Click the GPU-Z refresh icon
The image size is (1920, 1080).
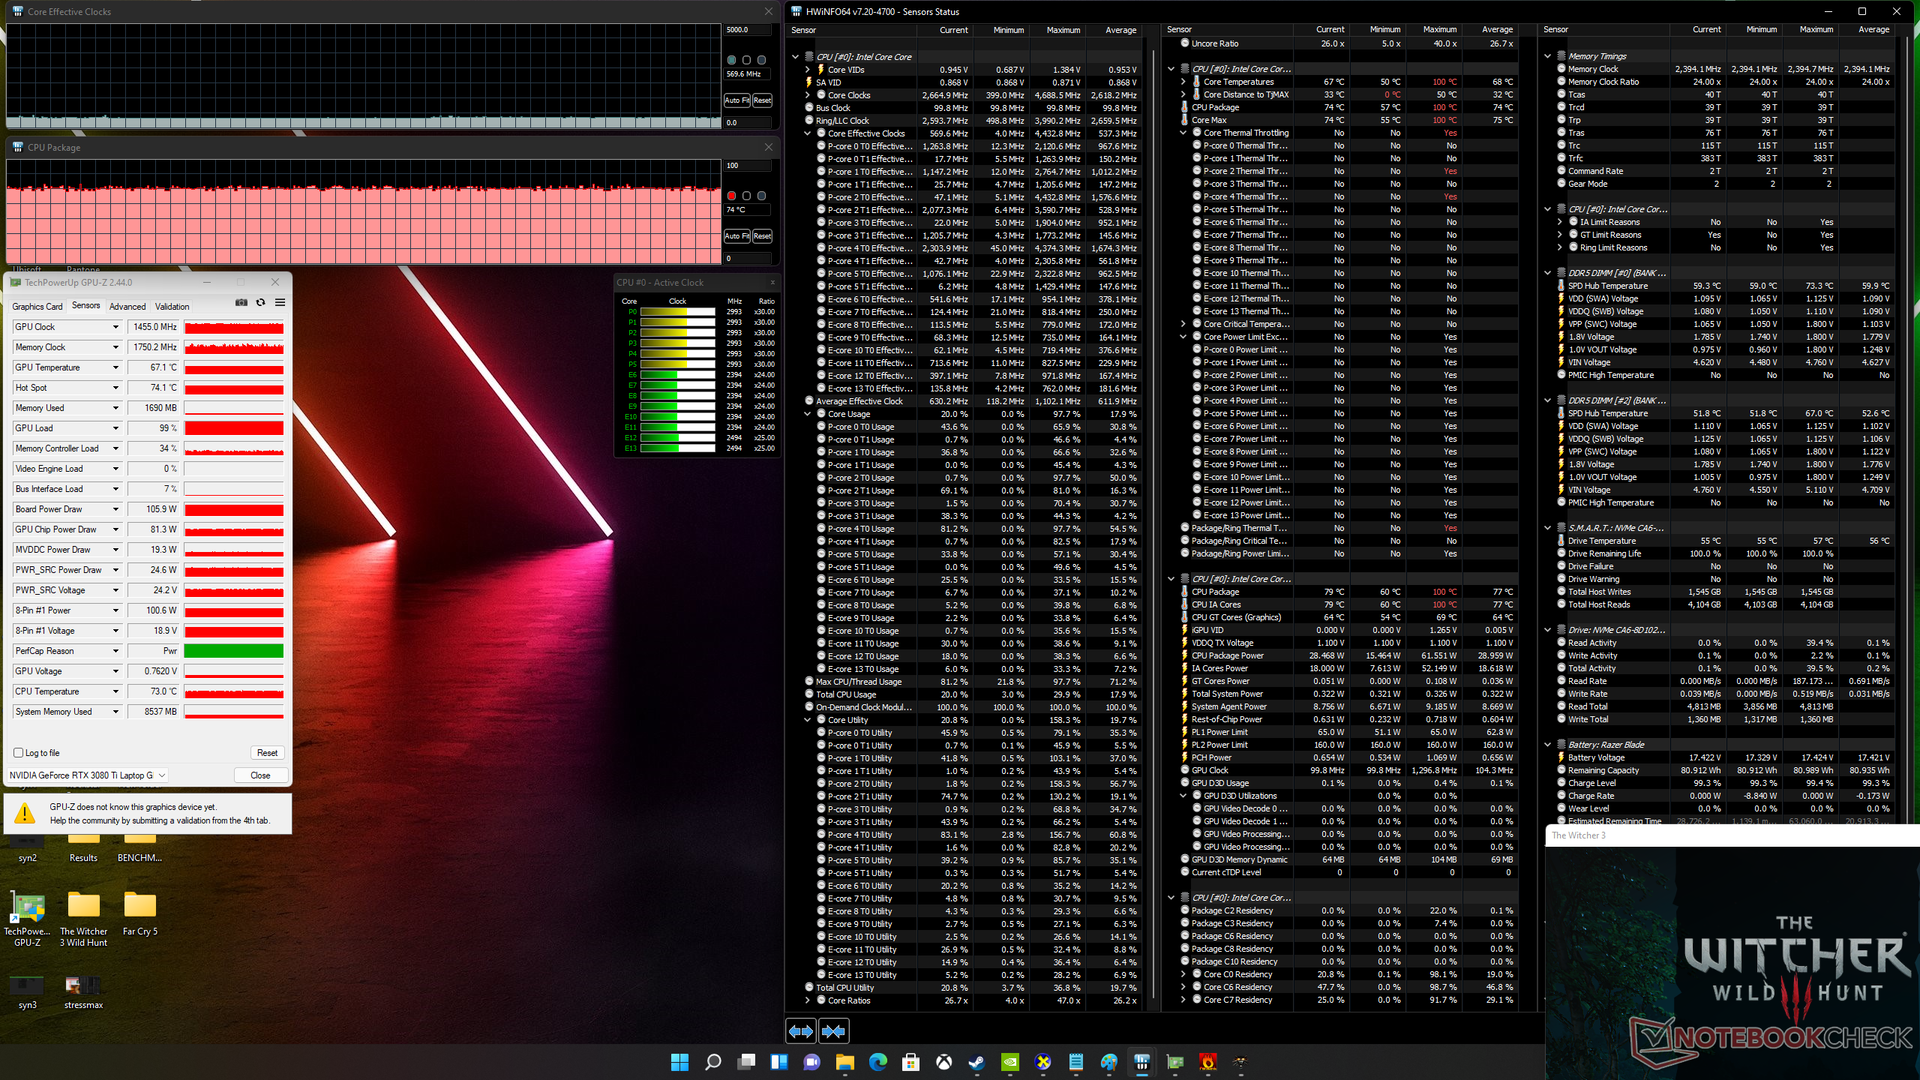261,302
